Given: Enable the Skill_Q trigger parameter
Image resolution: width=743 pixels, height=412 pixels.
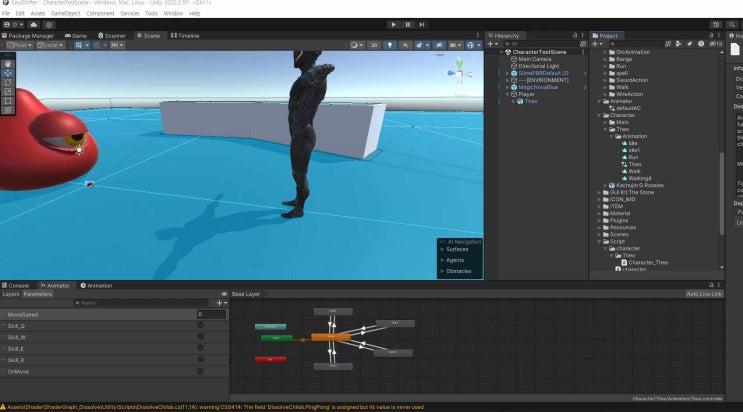Looking at the screenshot, I should [200, 326].
